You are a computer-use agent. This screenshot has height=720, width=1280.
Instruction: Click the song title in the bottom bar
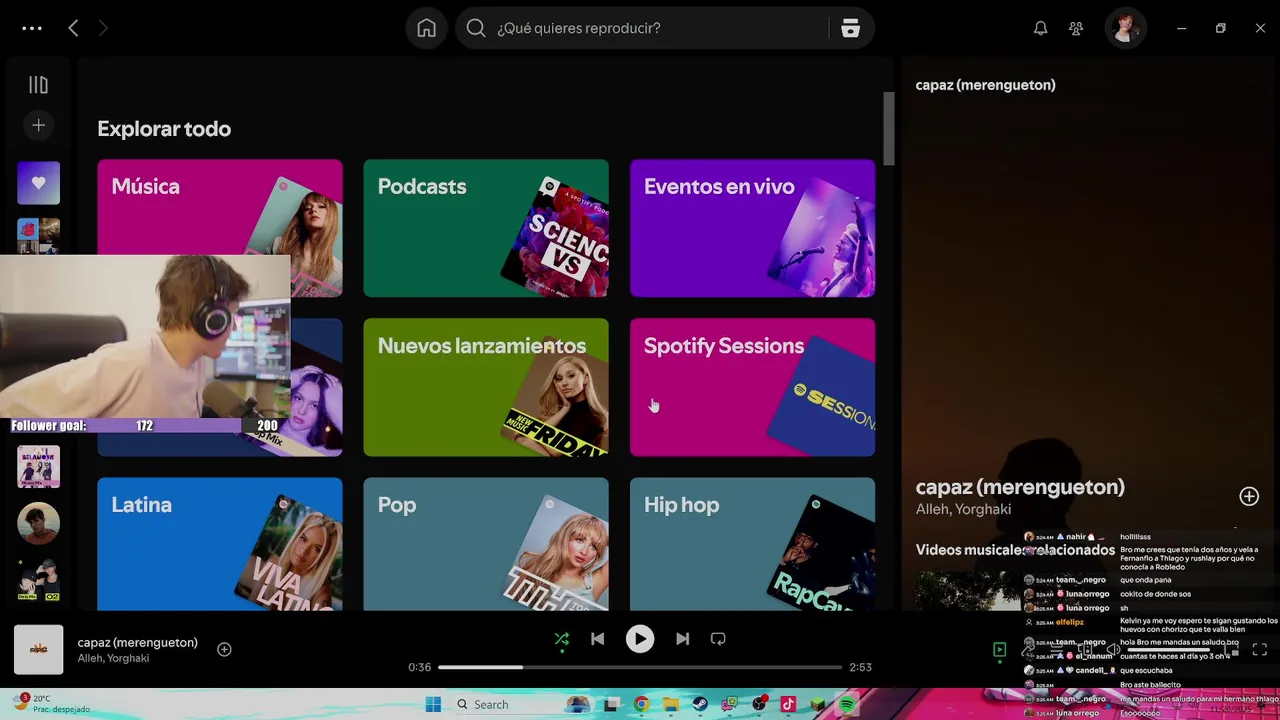tap(137, 642)
